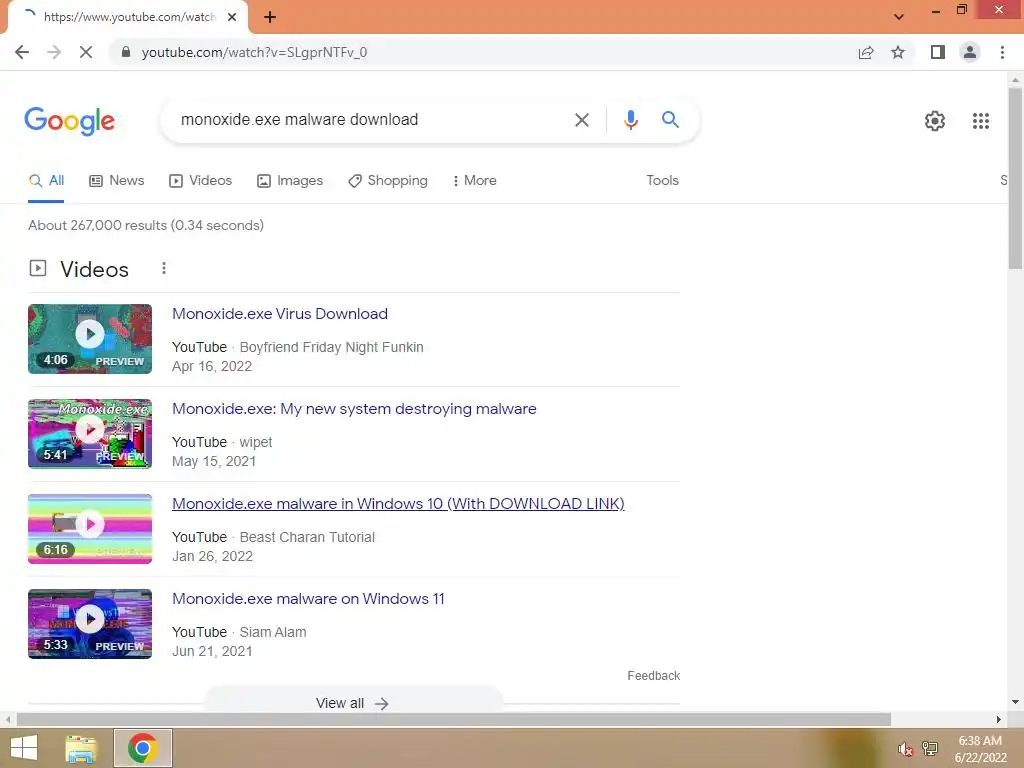1024x768 pixels.
Task: Open the taskbar clock and date
Action: pos(980,749)
